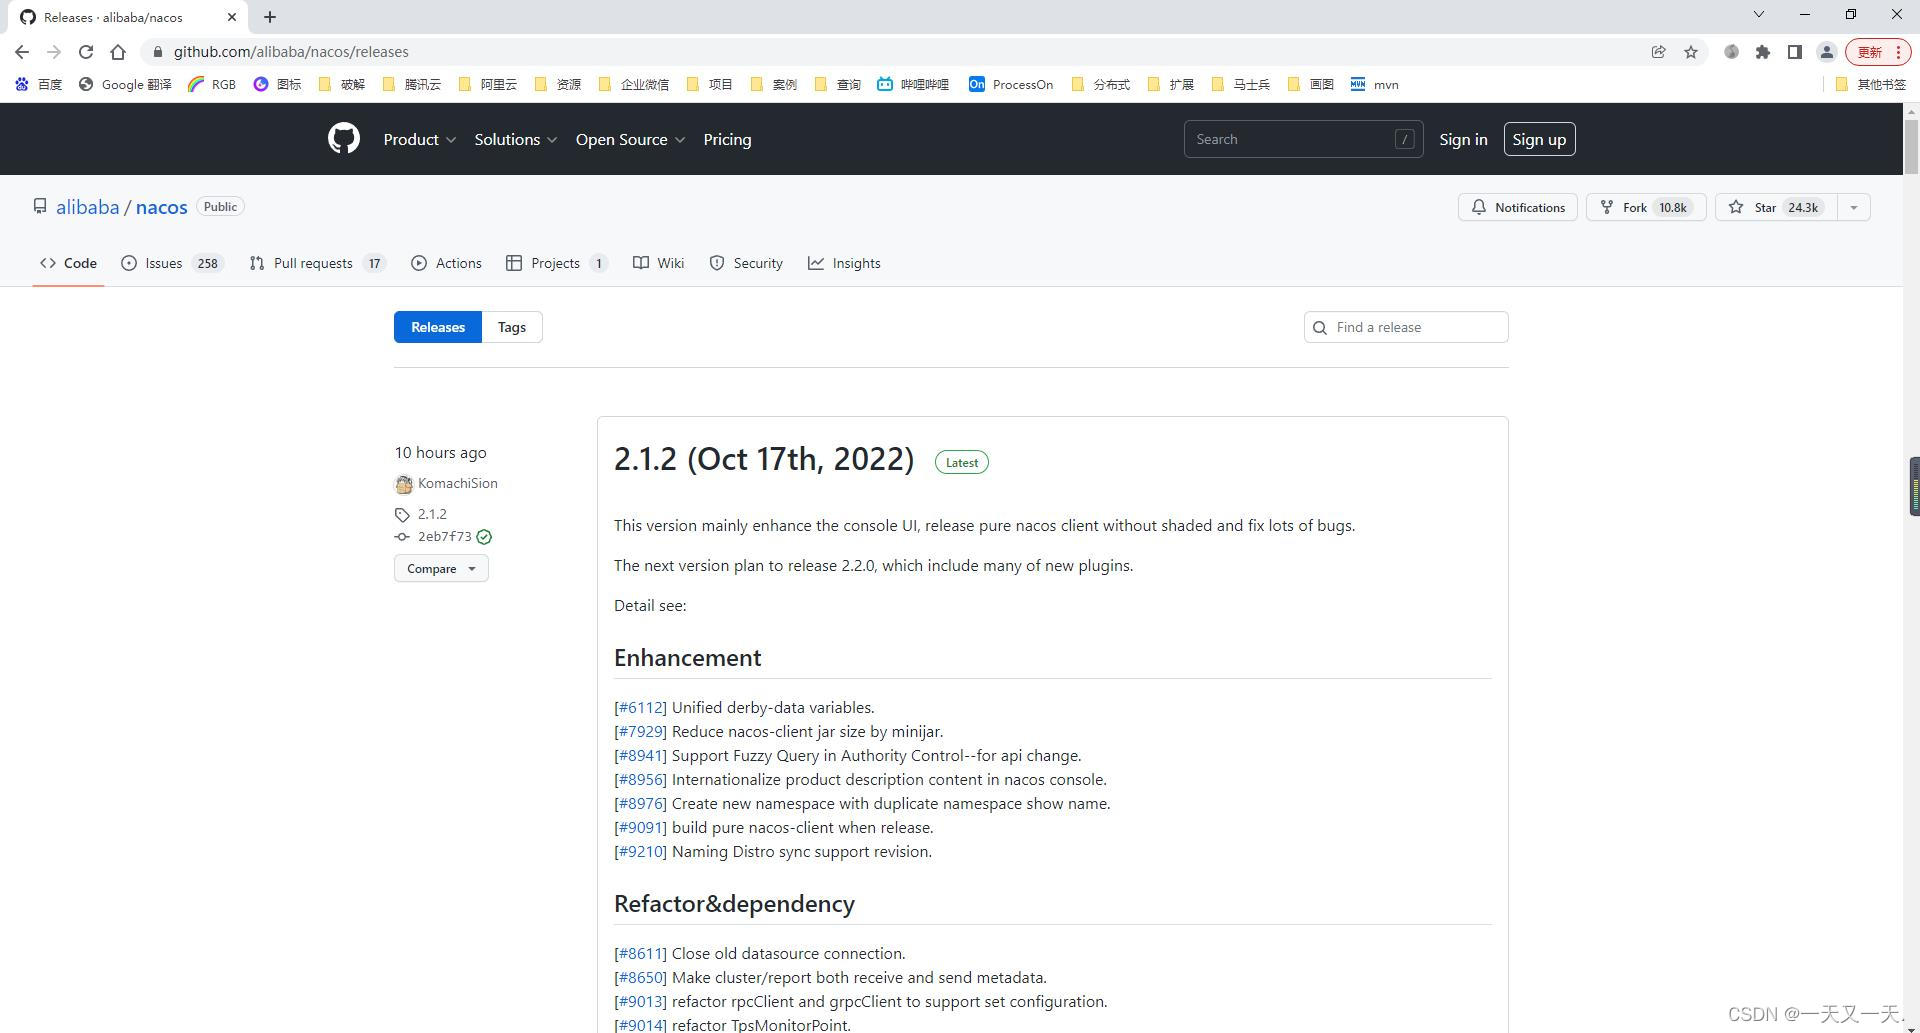Click the Sign up button
The width and height of the screenshot is (1920, 1033).
point(1539,139)
